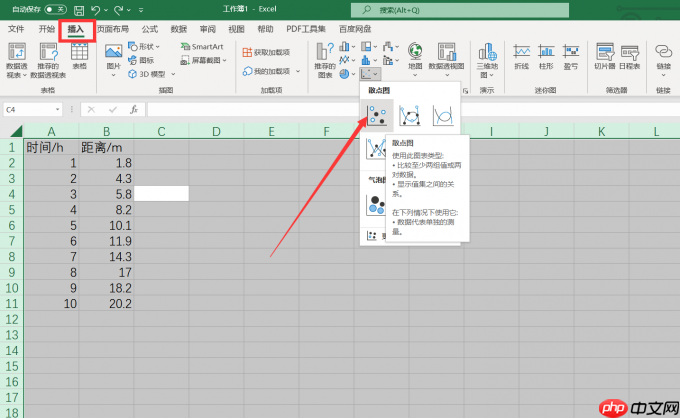Viewport: 680px width, 418px height.
Task: Click into the formula bar
Action: (412, 110)
